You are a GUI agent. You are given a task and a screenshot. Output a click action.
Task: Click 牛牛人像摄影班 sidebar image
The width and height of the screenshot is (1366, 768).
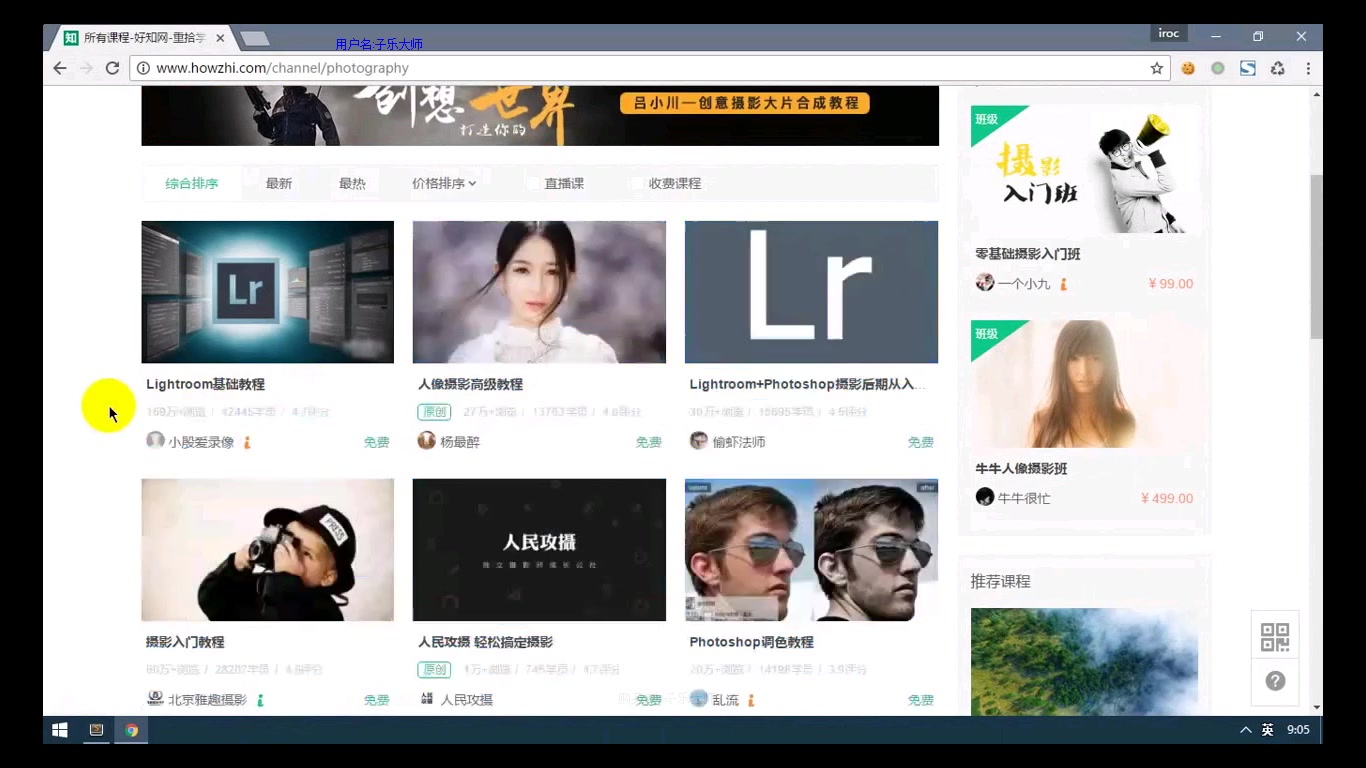coord(1085,384)
